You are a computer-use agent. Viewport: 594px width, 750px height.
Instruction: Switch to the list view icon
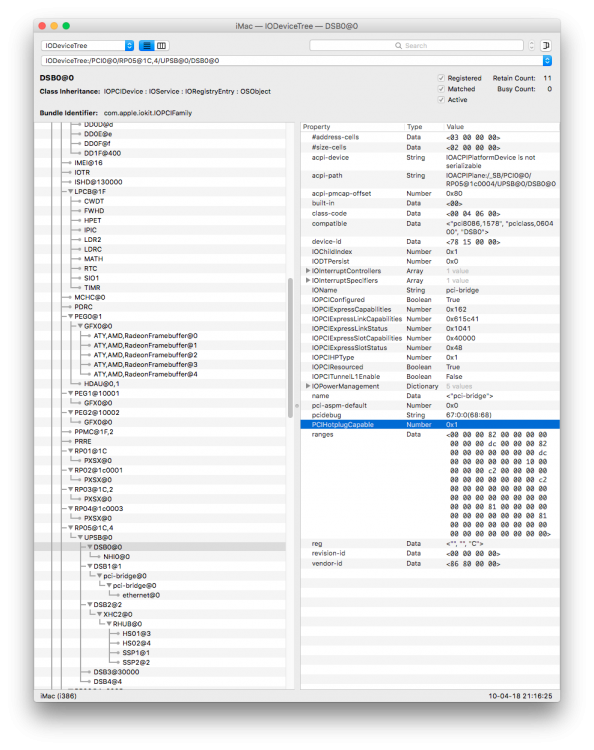pos(146,45)
